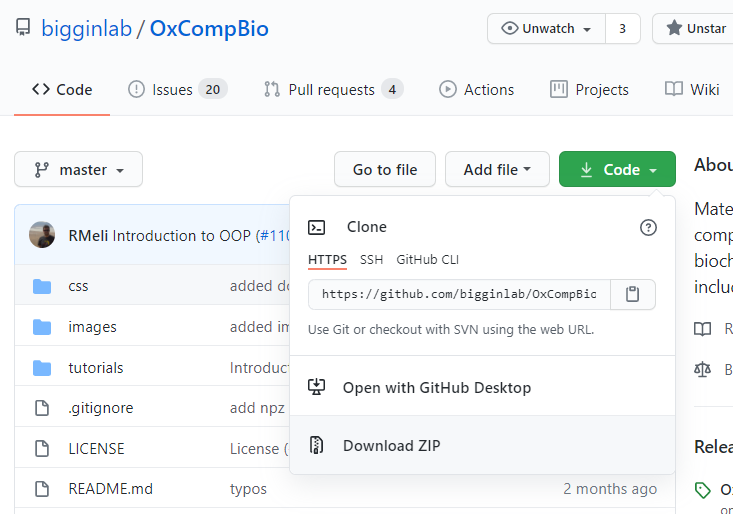Image resolution: width=733 pixels, height=514 pixels.
Task: Click the README.md file icon
Action: (42, 489)
